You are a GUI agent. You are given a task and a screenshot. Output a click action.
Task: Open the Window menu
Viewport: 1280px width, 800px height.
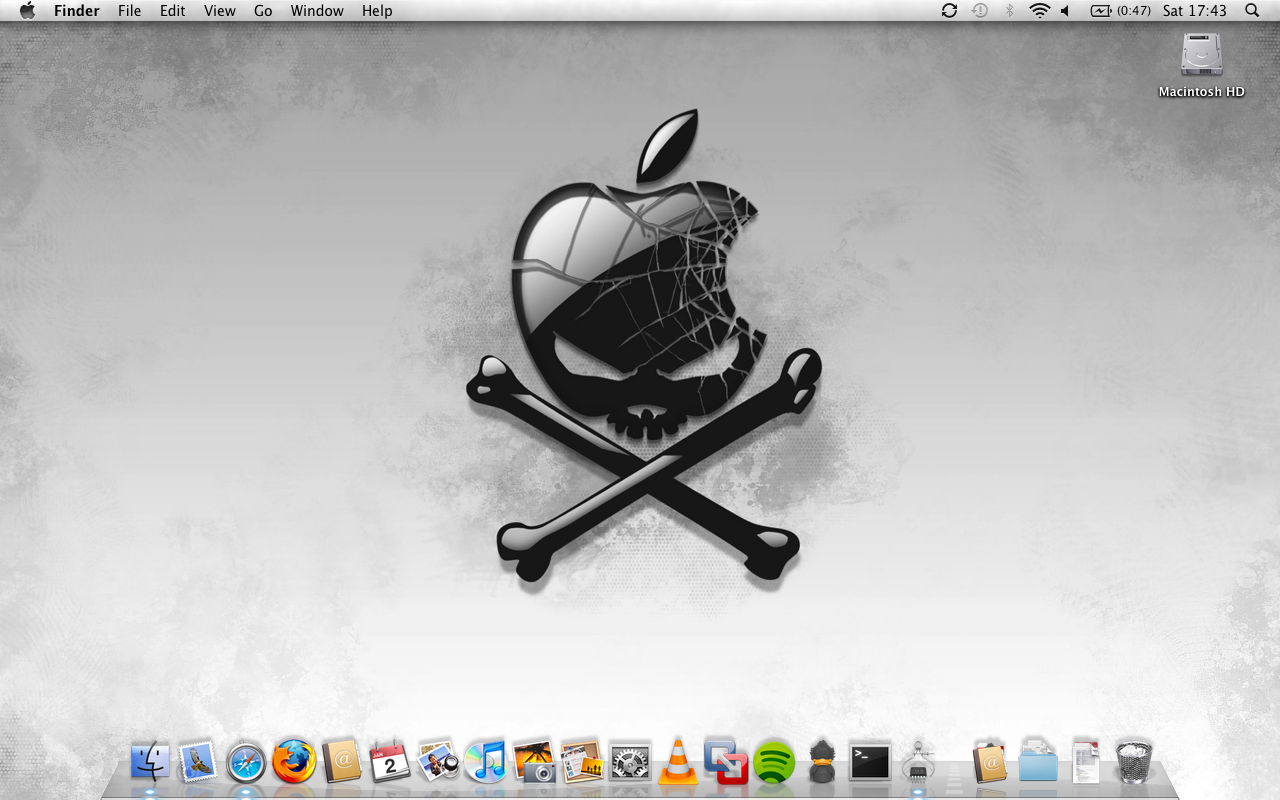317,11
